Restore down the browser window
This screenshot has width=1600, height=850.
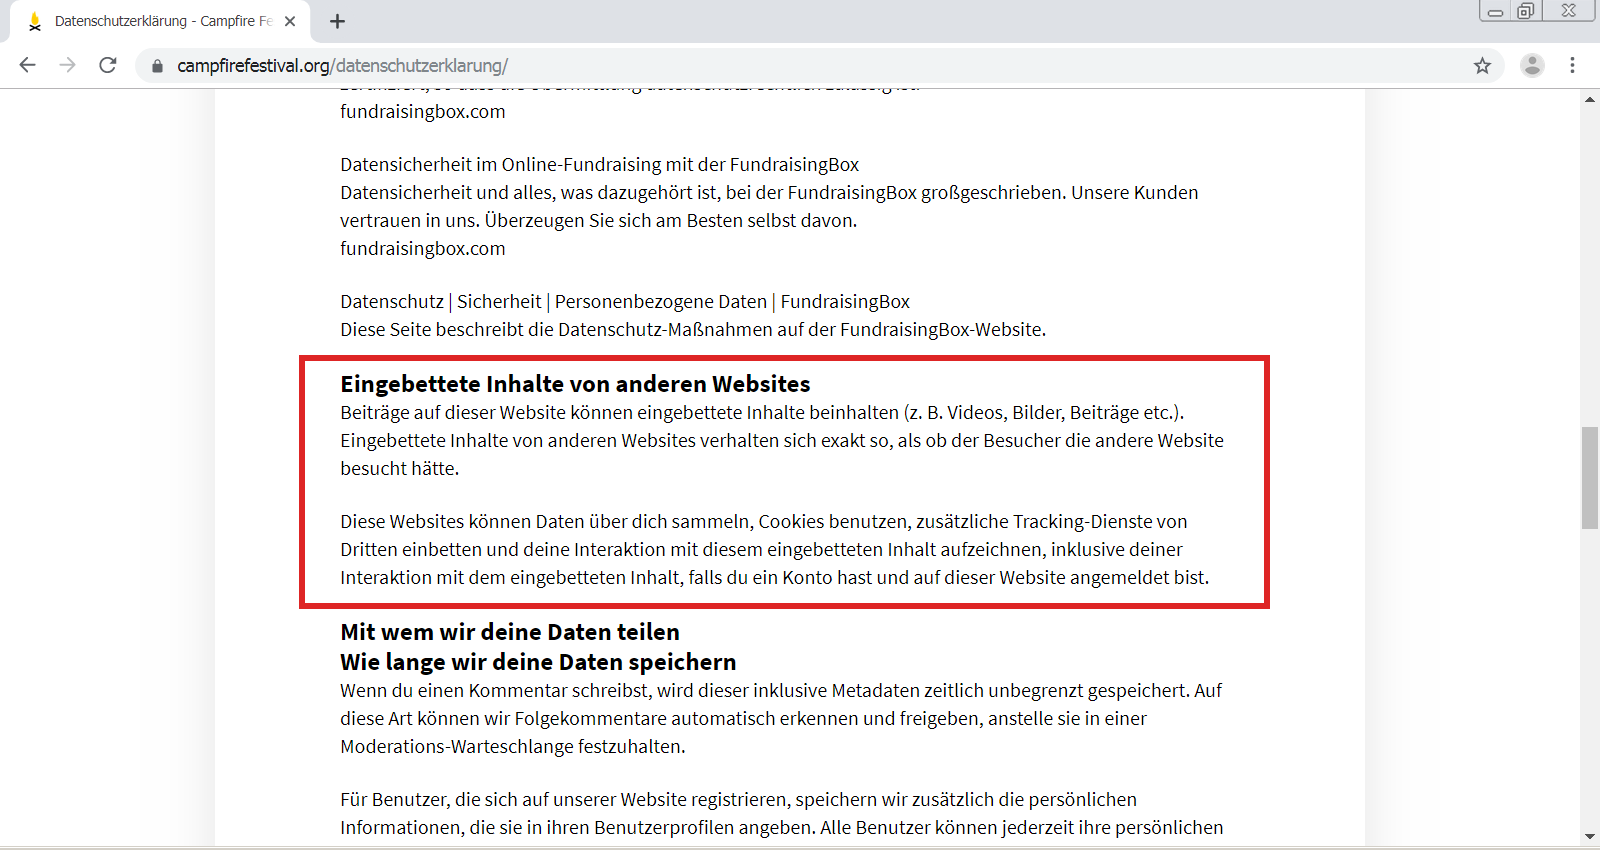tap(1525, 11)
